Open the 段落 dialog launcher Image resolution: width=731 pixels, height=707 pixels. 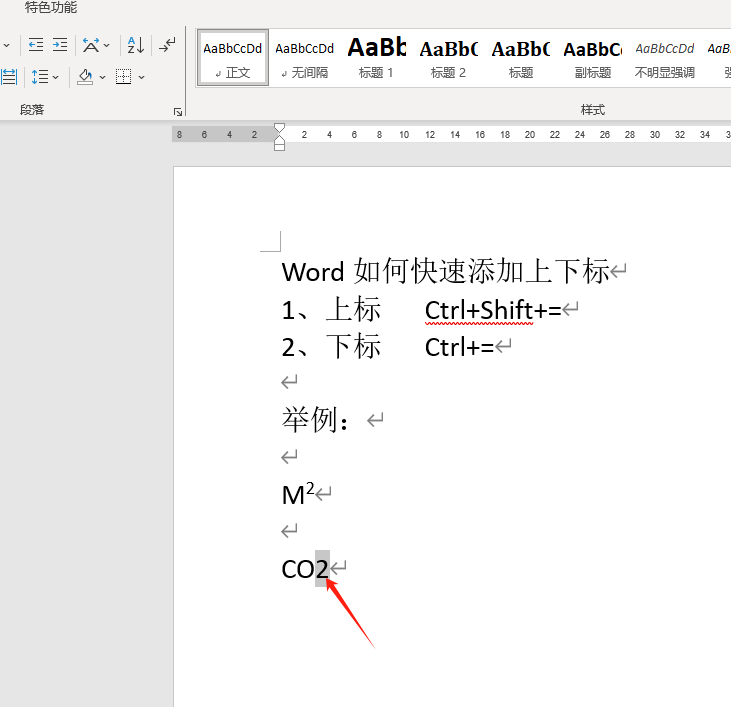tap(178, 112)
